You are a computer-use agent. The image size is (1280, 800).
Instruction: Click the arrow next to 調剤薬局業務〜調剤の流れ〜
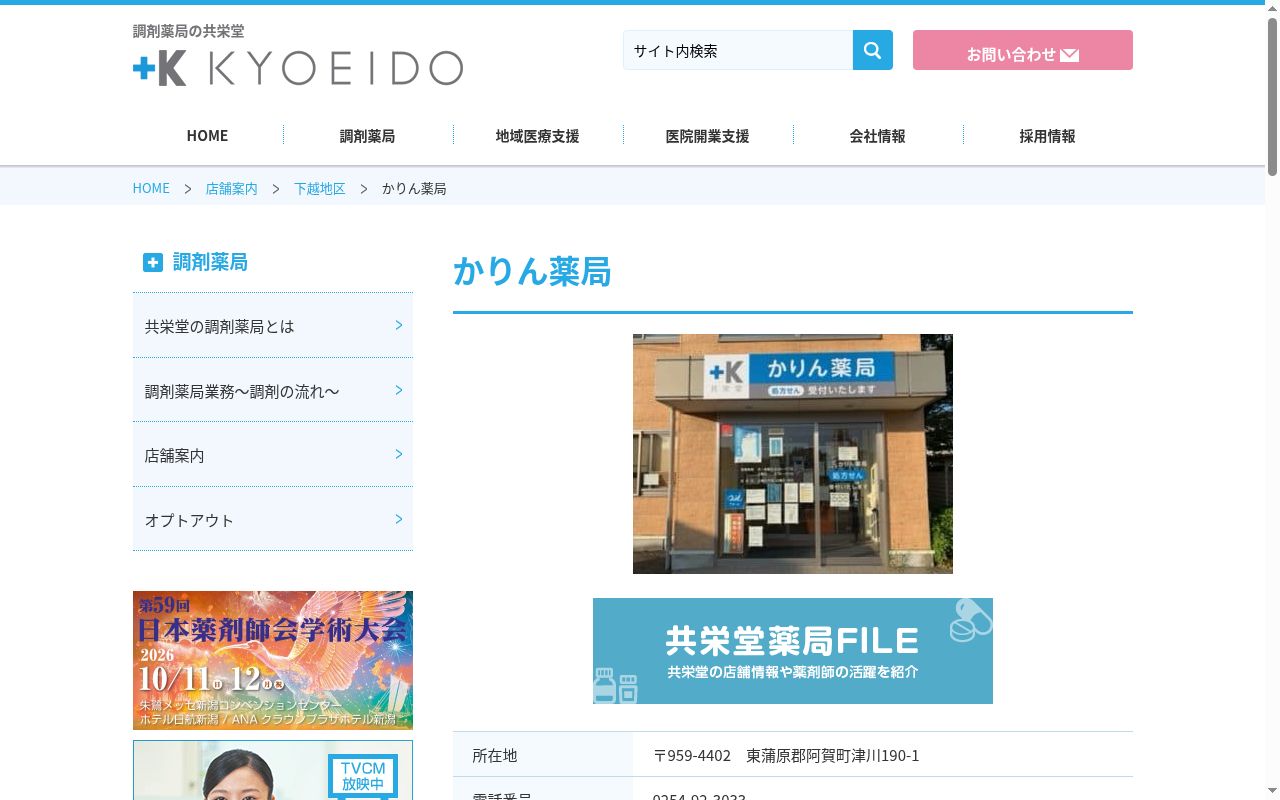click(x=398, y=390)
